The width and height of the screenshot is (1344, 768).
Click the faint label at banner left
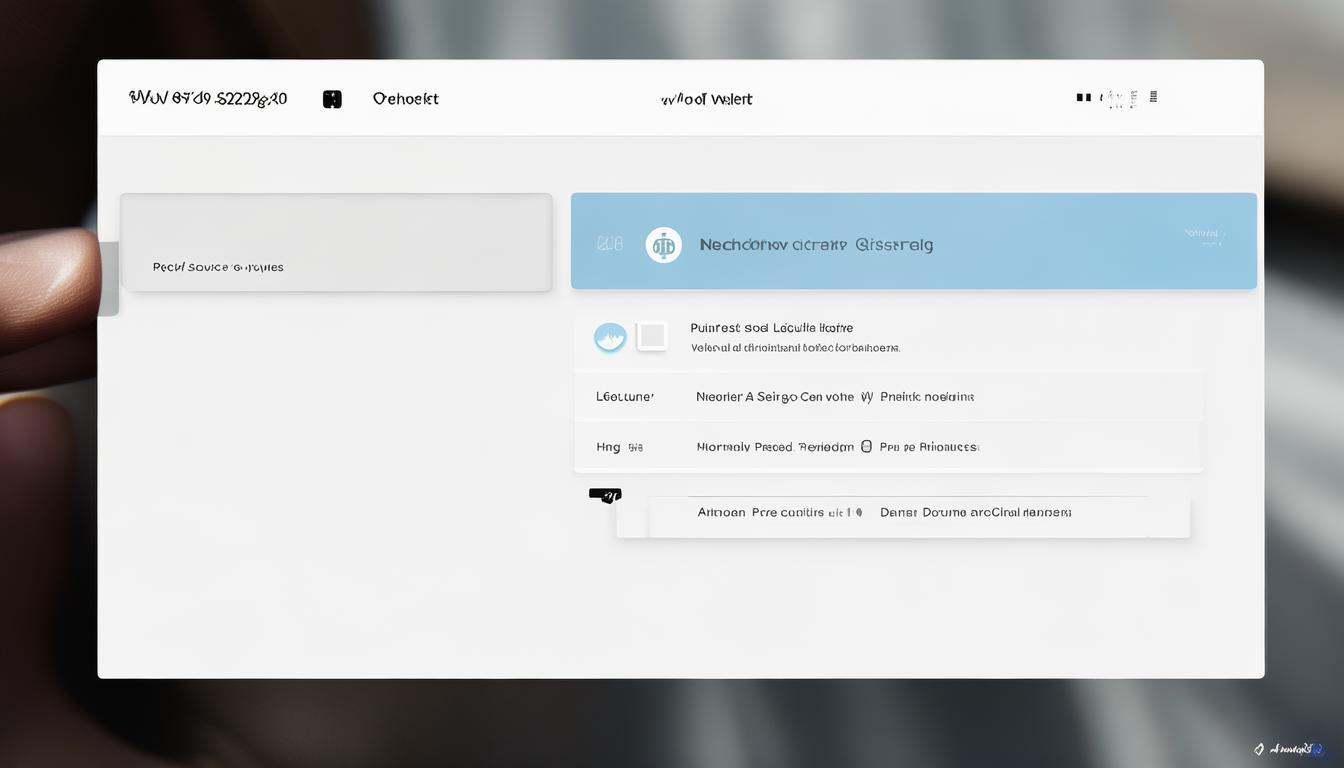pos(609,244)
